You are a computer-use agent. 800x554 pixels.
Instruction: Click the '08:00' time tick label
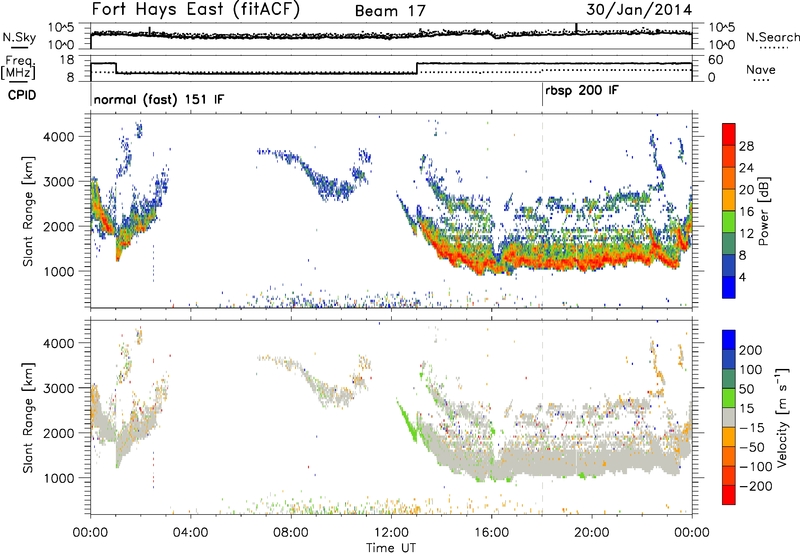291,533
